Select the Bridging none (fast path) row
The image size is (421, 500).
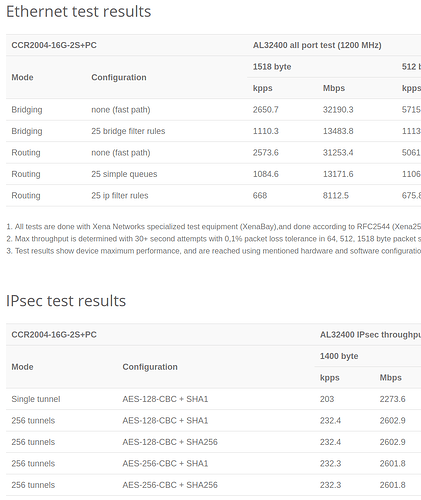point(213,110)
